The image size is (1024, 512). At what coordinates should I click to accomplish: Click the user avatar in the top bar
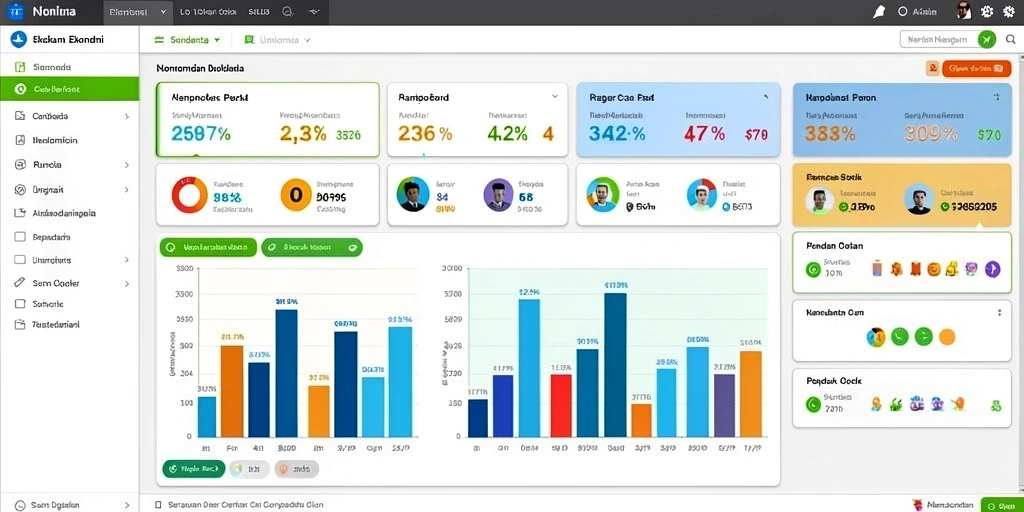(963, 11)
